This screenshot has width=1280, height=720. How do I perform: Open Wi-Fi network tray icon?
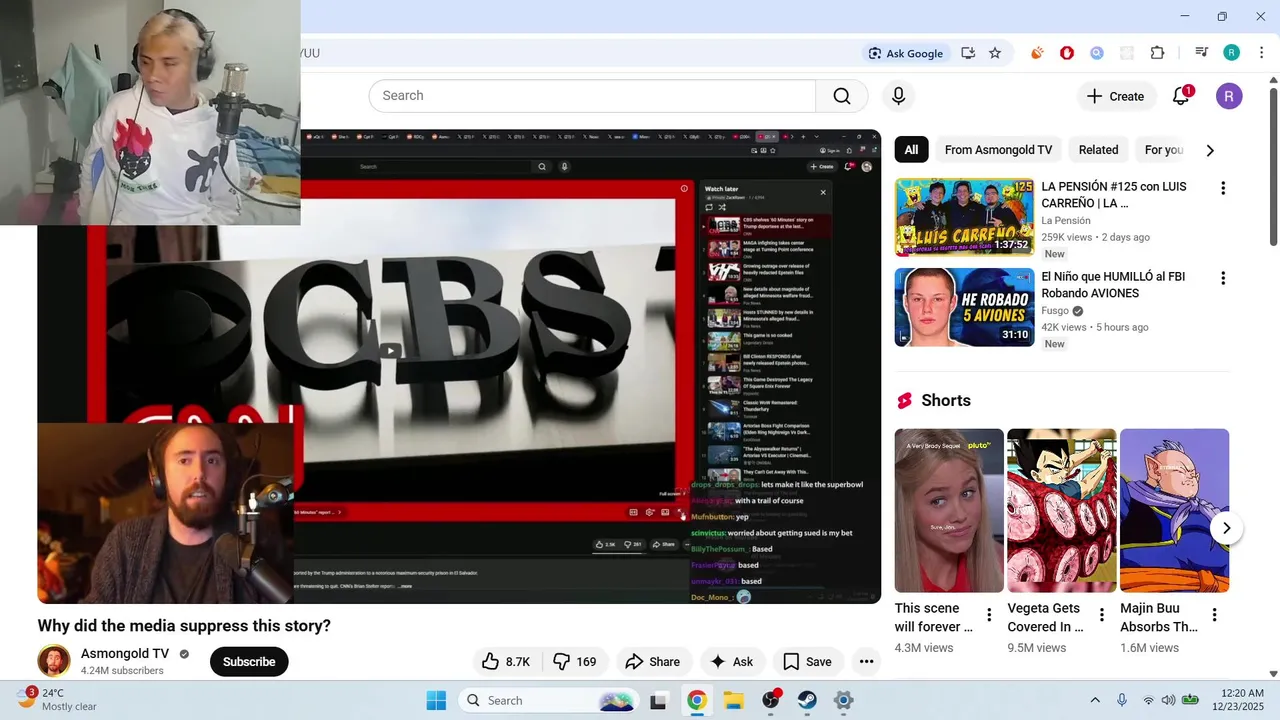(1148, 701)
